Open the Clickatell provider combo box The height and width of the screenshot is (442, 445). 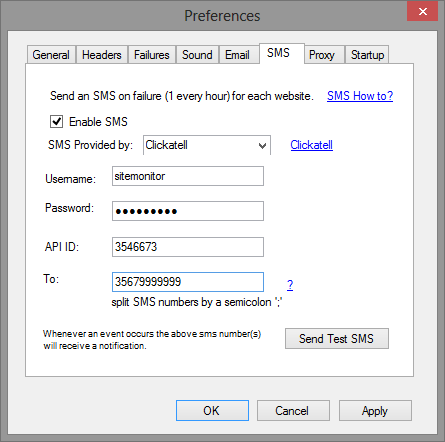coord(207,145)
